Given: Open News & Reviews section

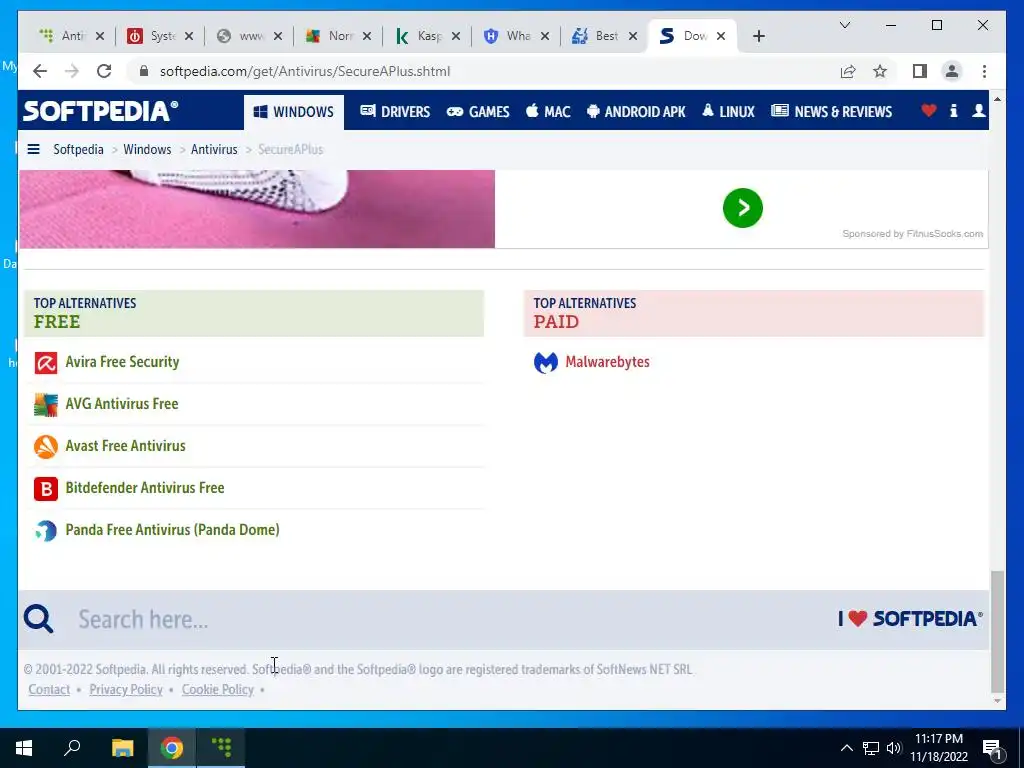Looking at the screenshot, I should point(831,112).
